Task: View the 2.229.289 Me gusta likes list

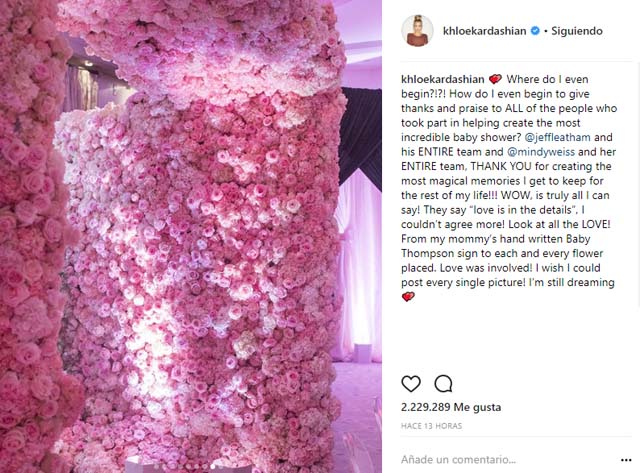Action: [451, 407]
